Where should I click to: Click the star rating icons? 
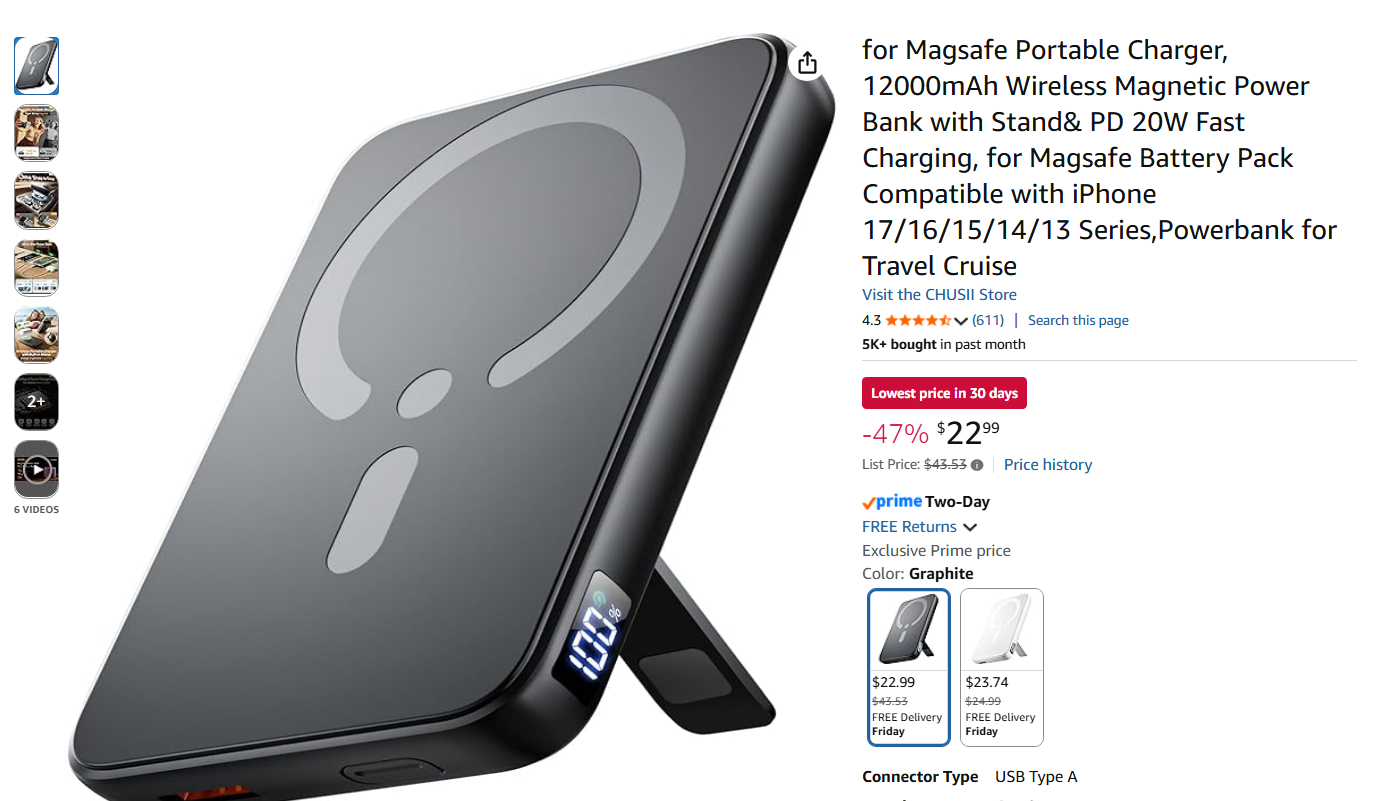click(x=918, y=321)
